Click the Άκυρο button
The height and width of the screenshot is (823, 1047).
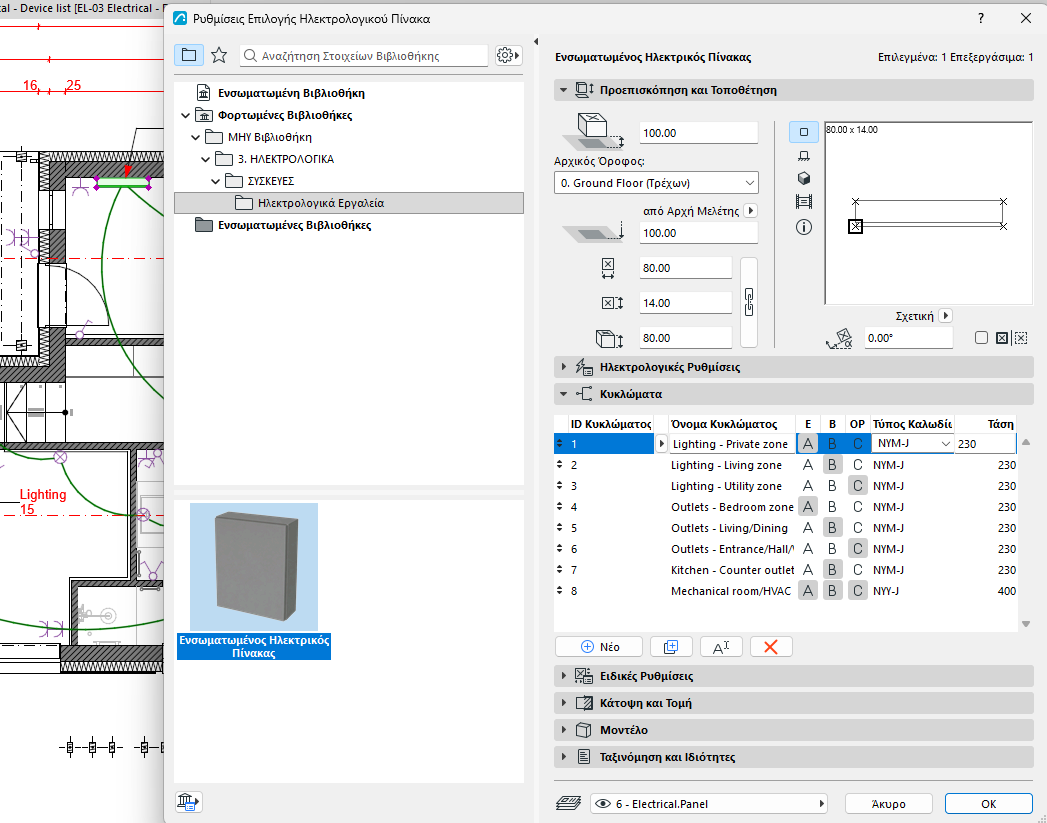click(889, 804)
